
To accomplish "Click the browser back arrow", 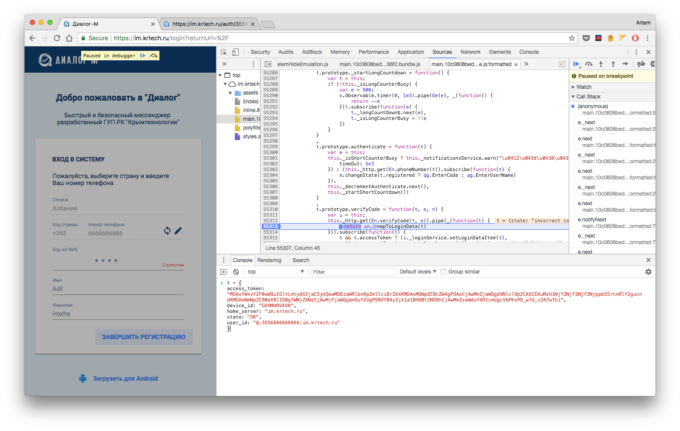I will 33,38.
